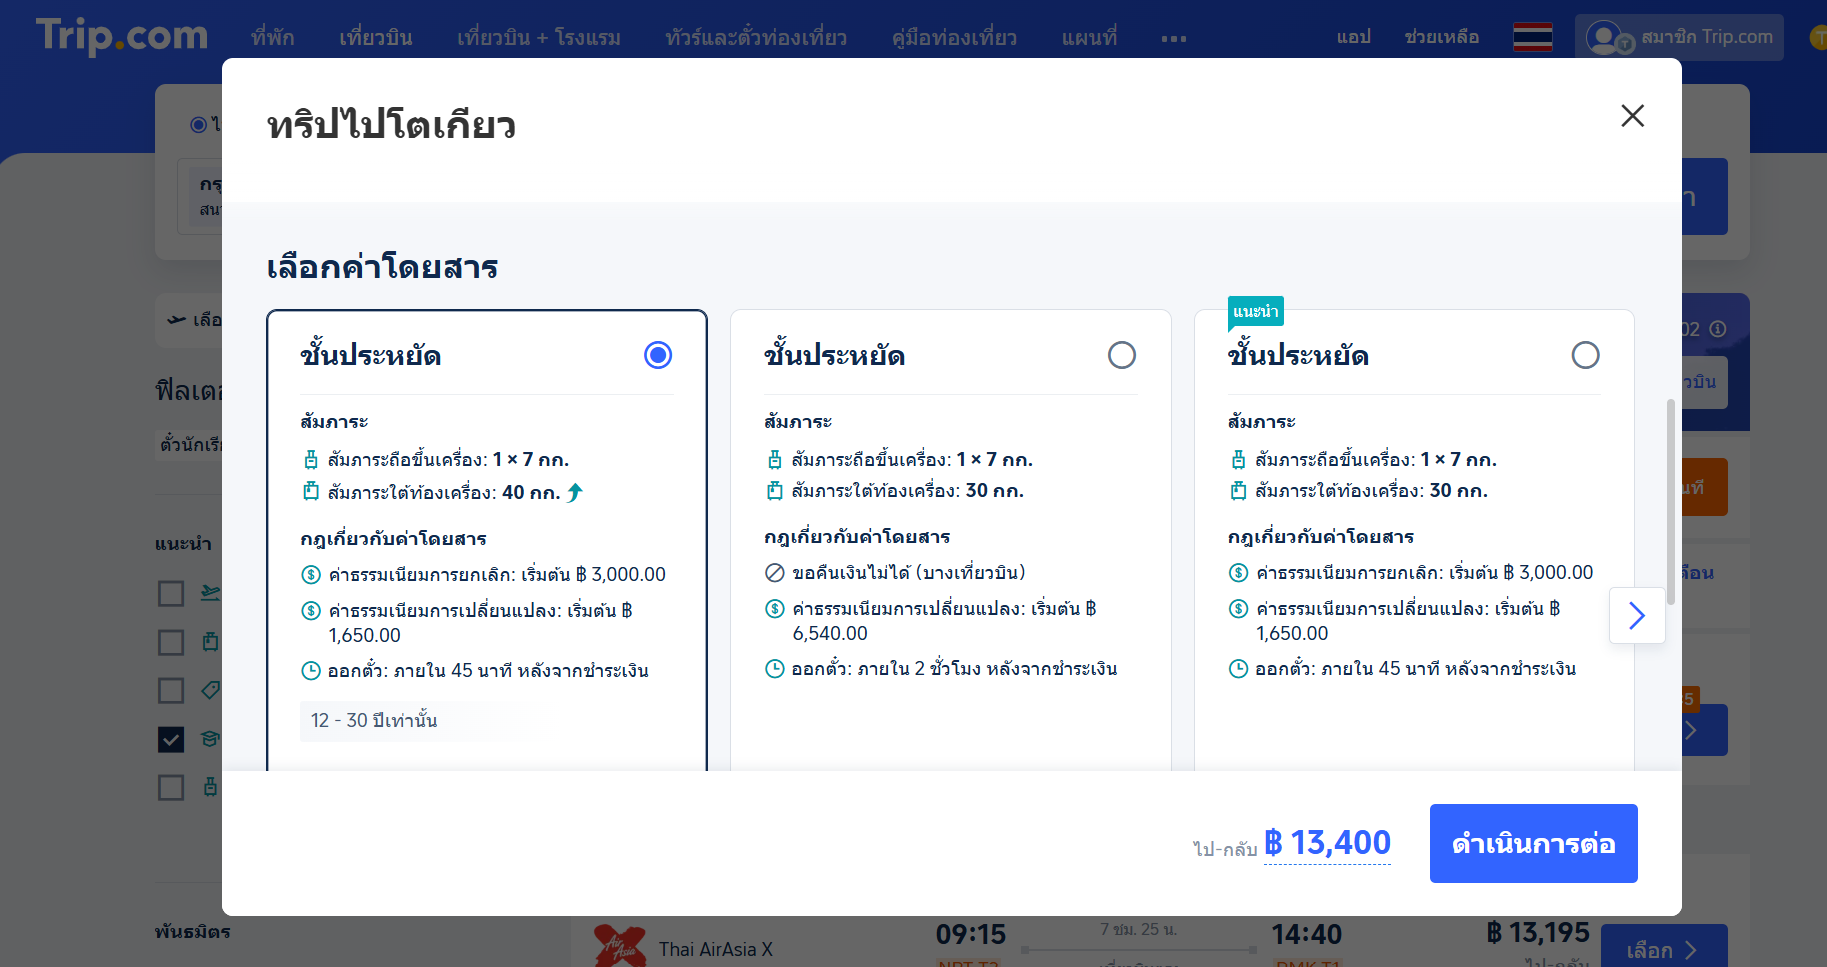Close the ทริปไปโตเกียว dialog
The image size is (1827, 967).
click(x=1632, y=116)
